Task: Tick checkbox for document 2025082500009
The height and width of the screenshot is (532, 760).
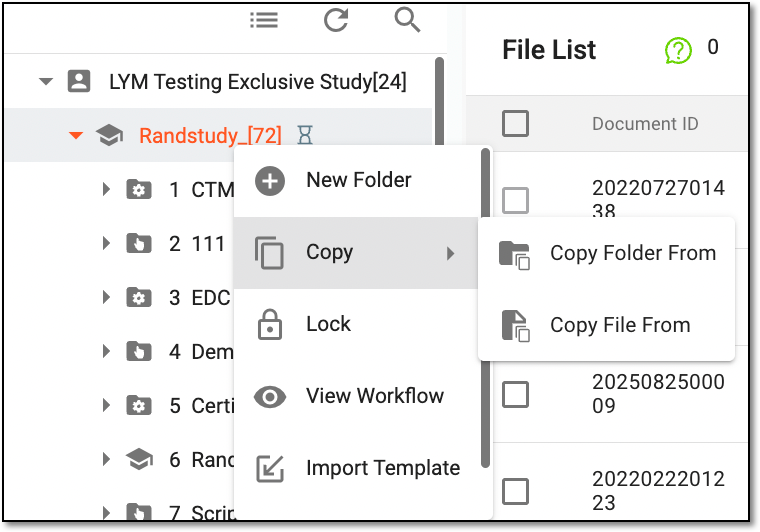Action: tap(515, 394)
